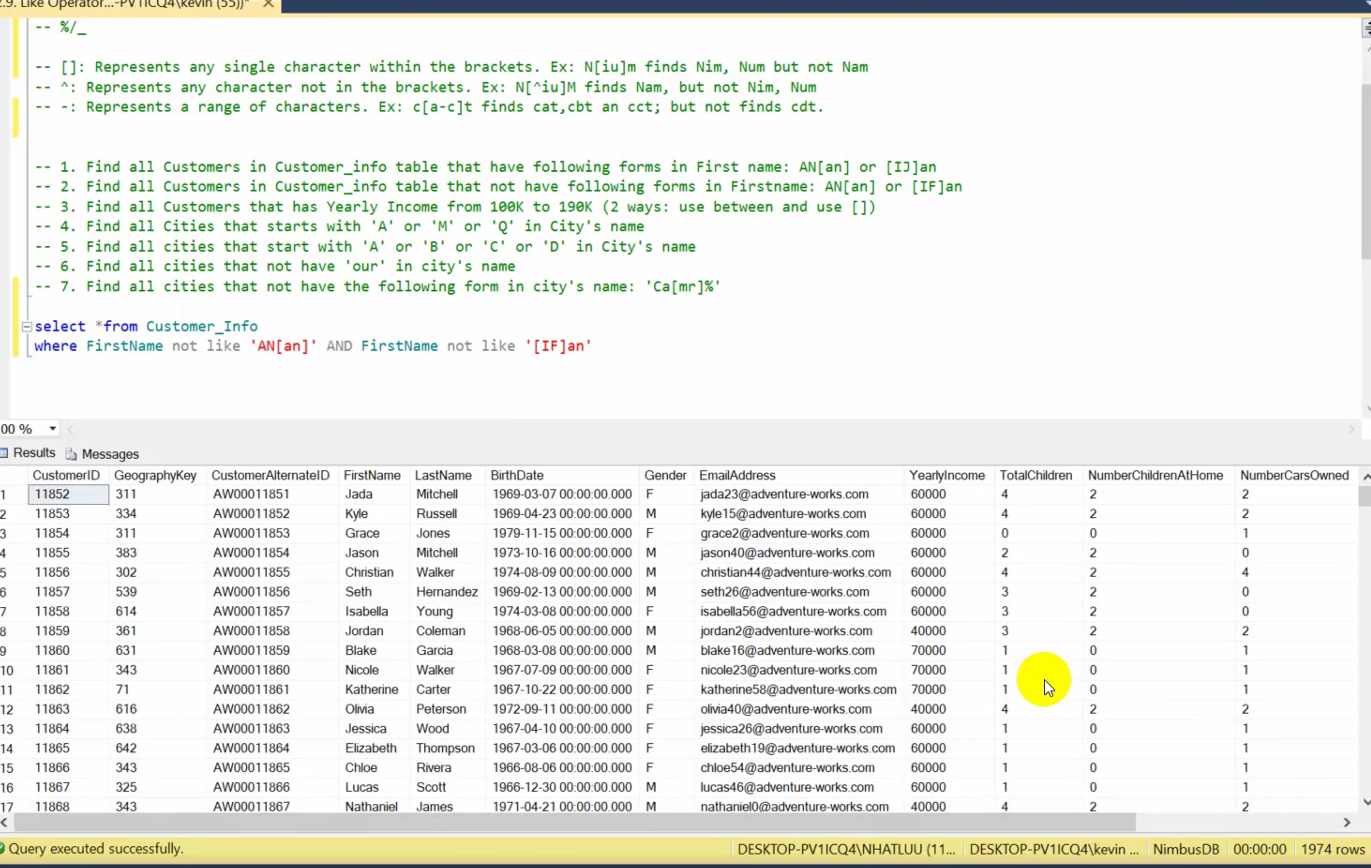Click the '1974 rows' status entry

pos(1333,849)
